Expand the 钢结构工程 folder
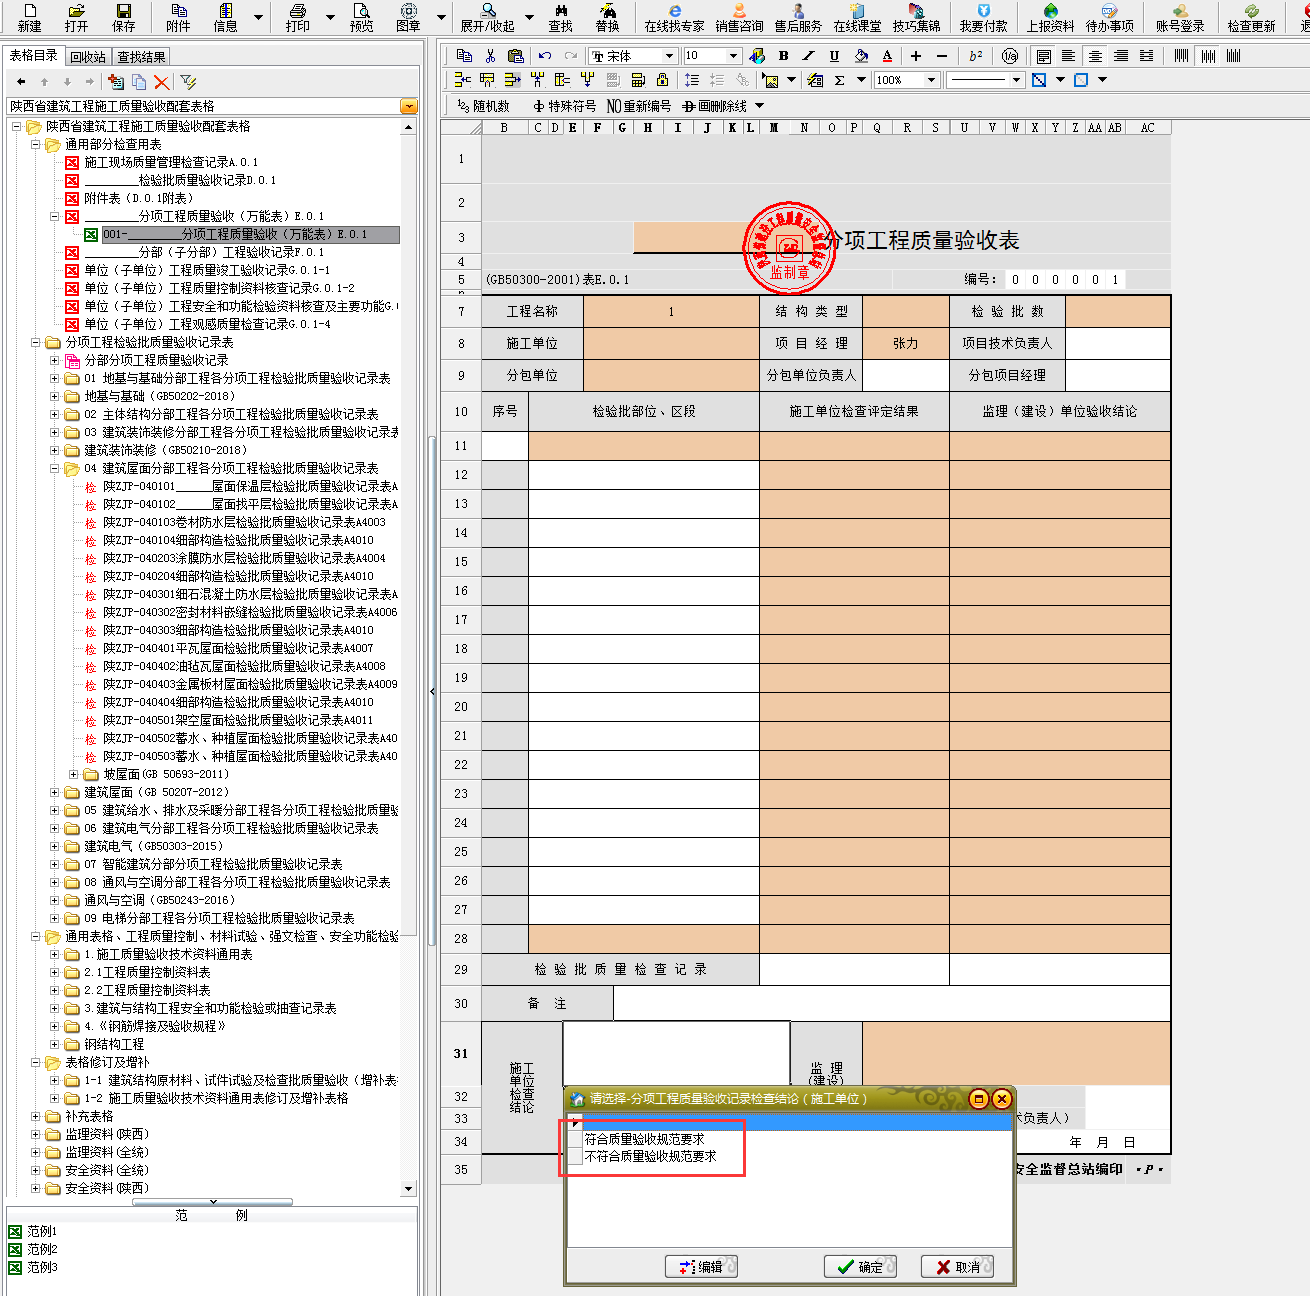The height and width of the screenshot is (1296, 1310). tap(55, 1044)
